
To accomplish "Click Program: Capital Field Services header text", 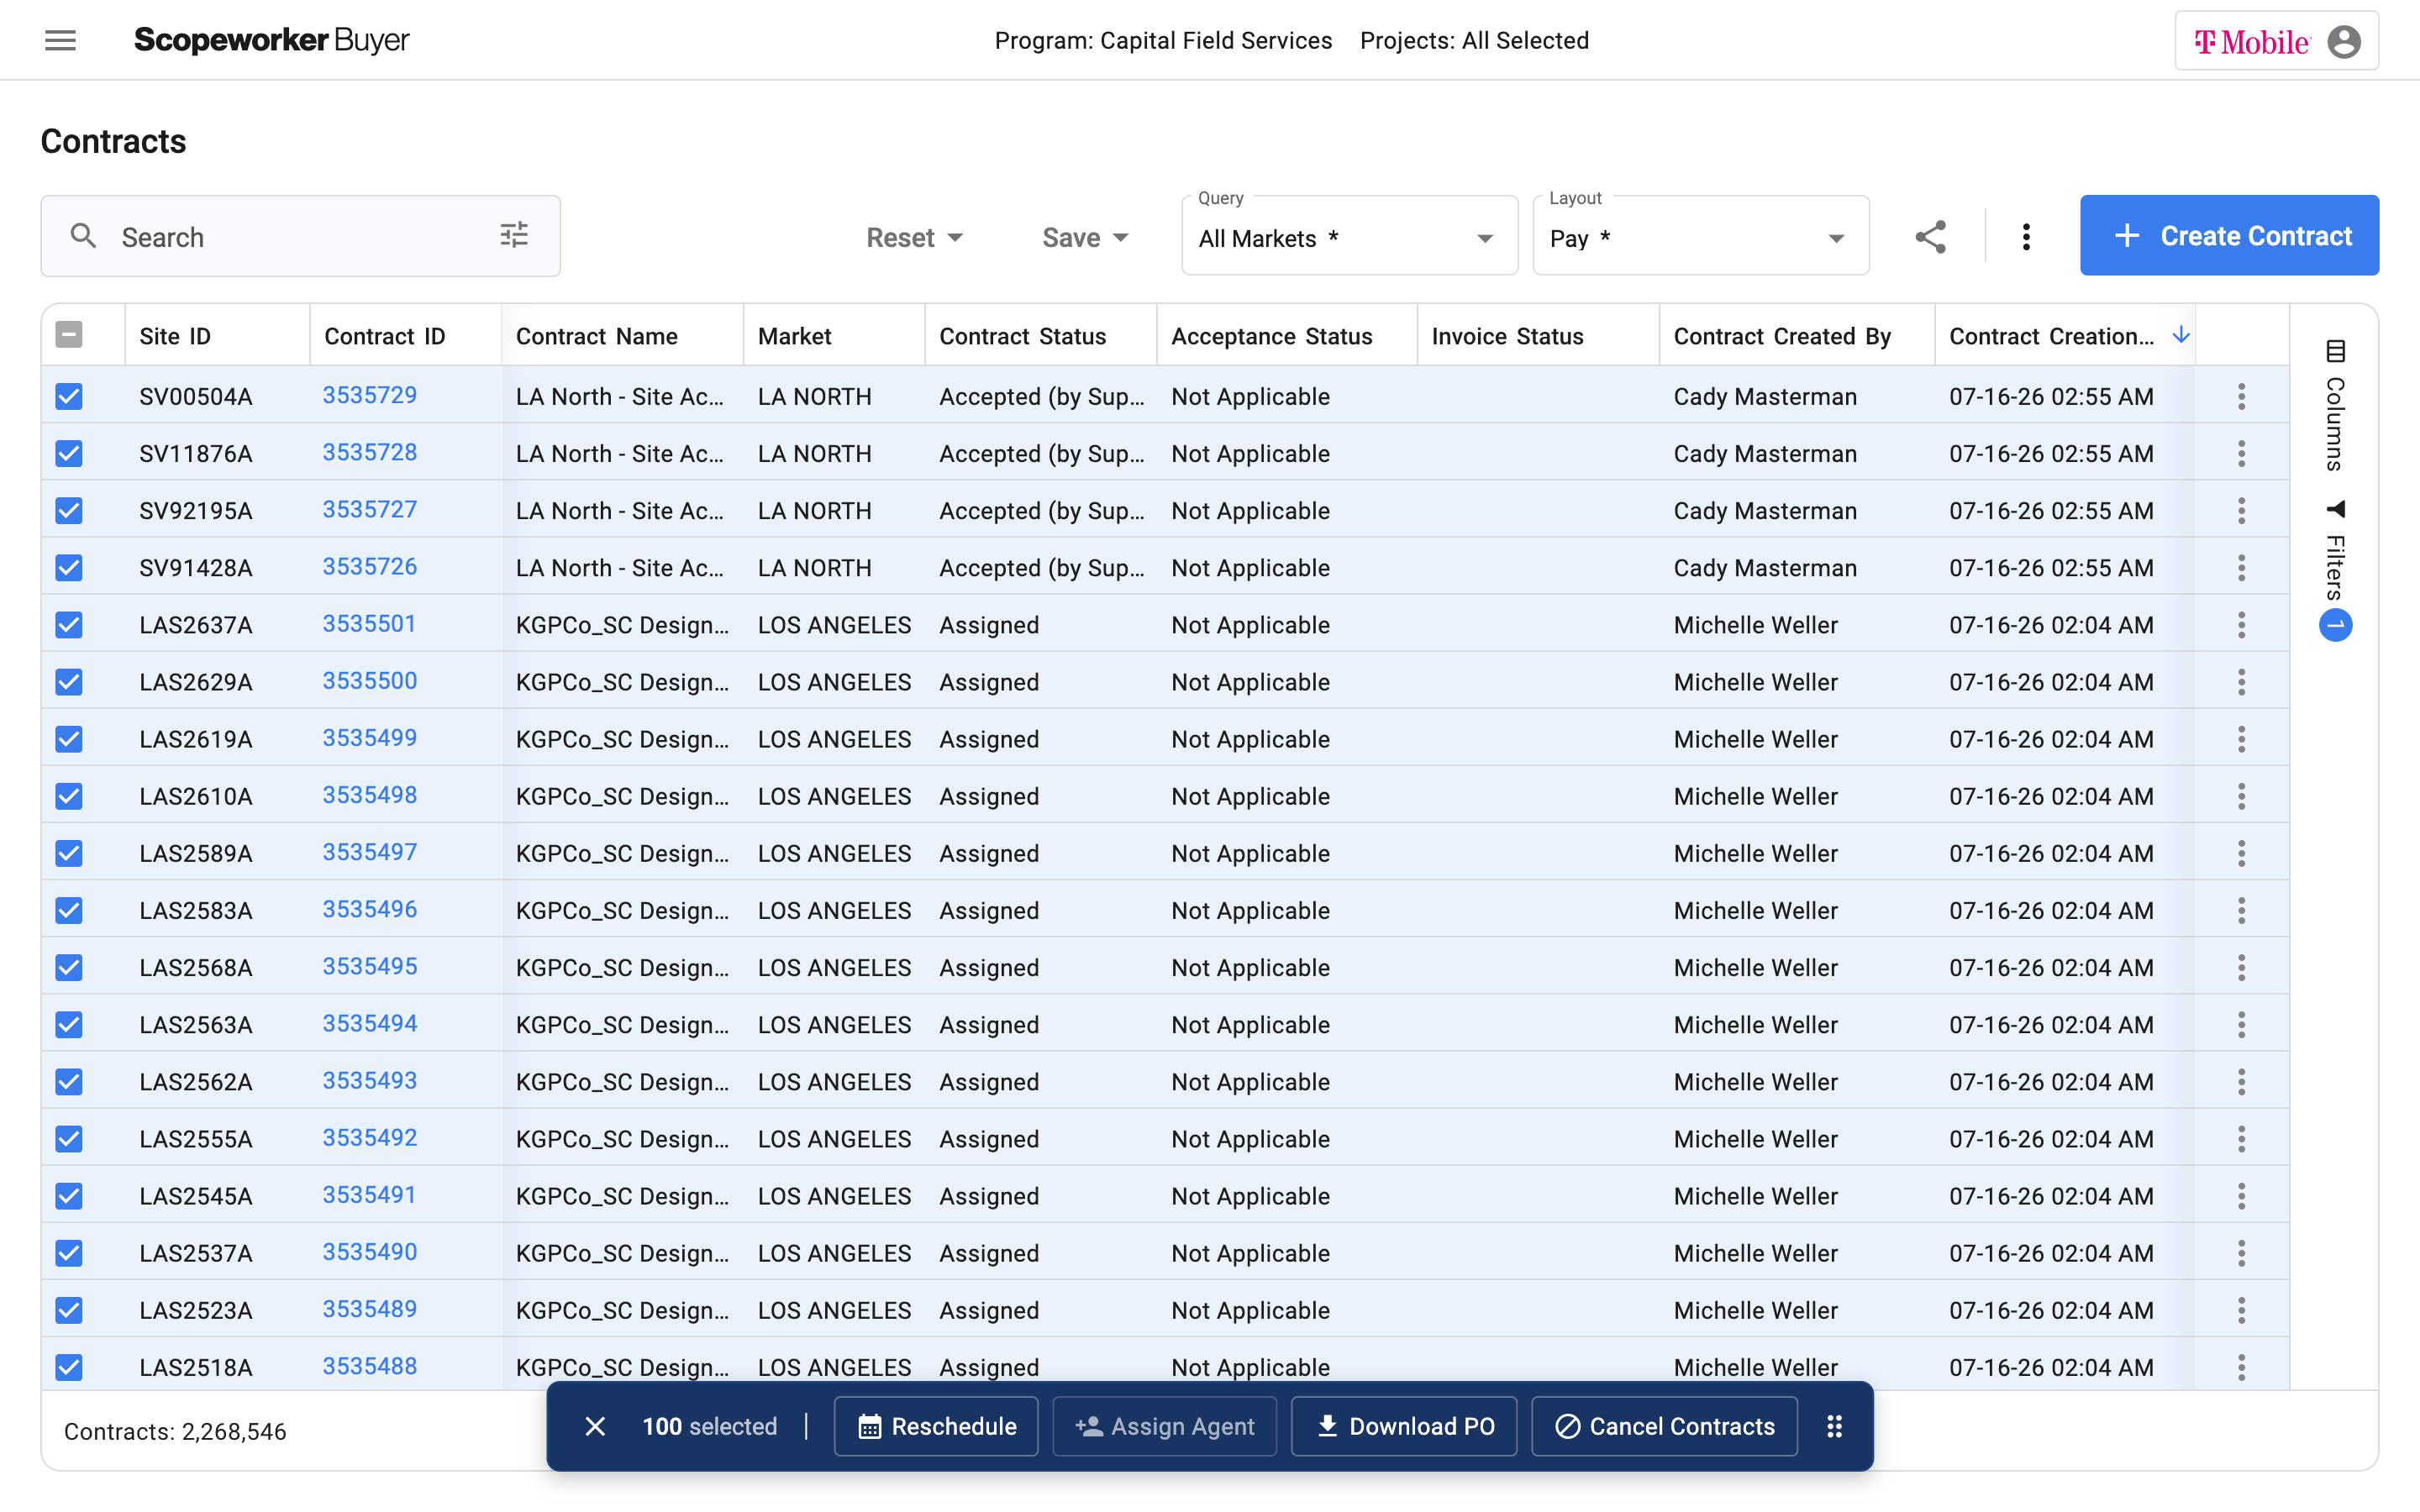I will click(x=1163, y=40).
